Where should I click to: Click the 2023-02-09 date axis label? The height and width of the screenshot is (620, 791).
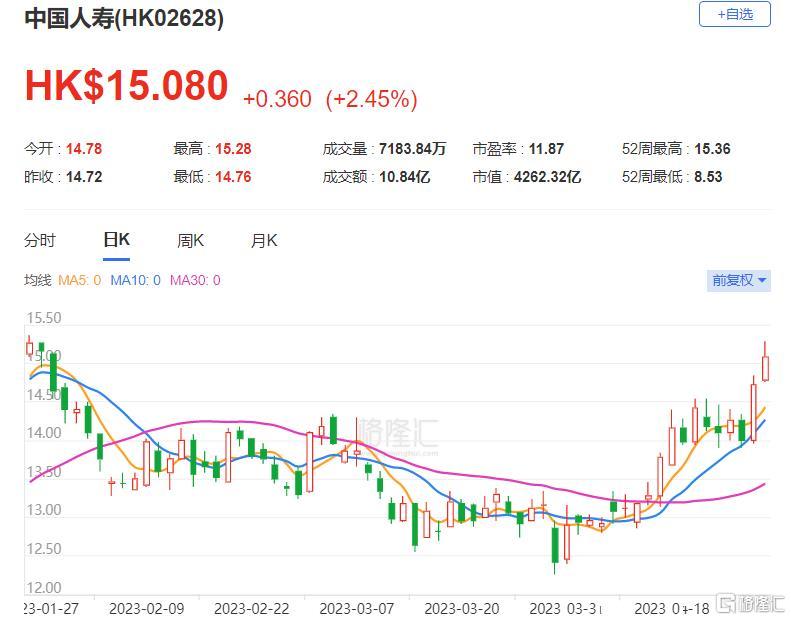146,609
